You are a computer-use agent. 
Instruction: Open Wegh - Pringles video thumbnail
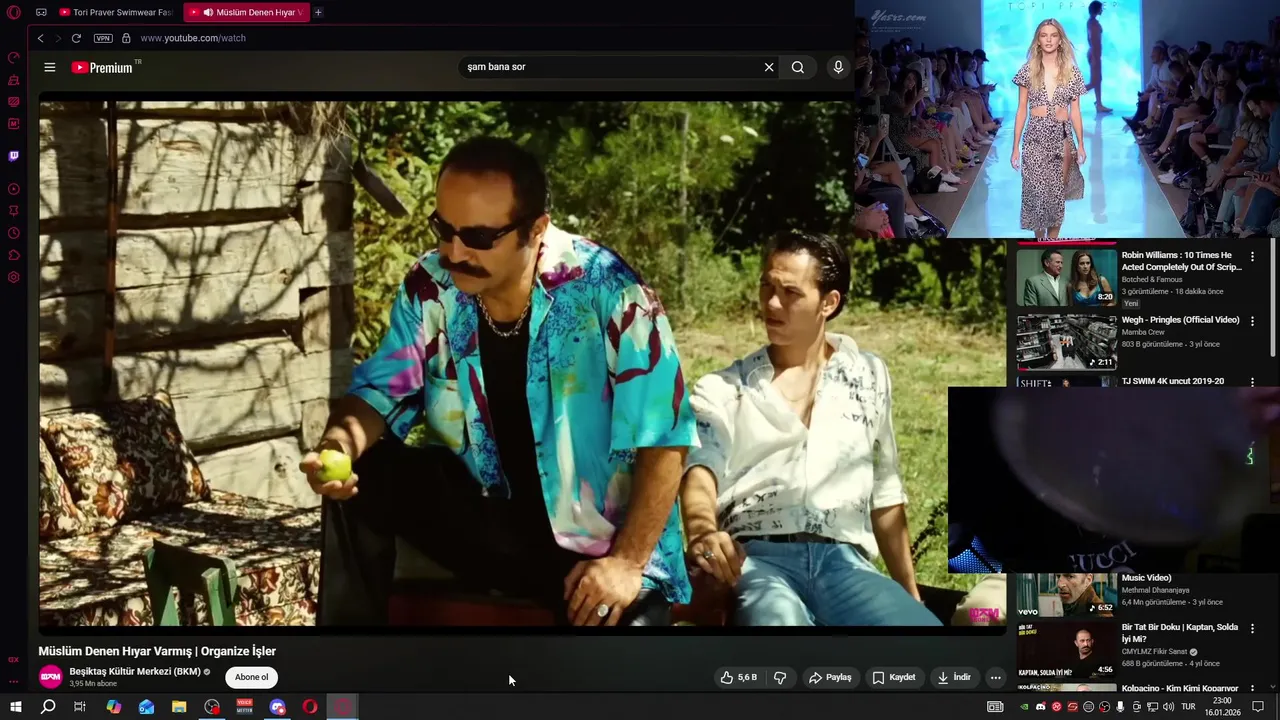coord(1066,342)
